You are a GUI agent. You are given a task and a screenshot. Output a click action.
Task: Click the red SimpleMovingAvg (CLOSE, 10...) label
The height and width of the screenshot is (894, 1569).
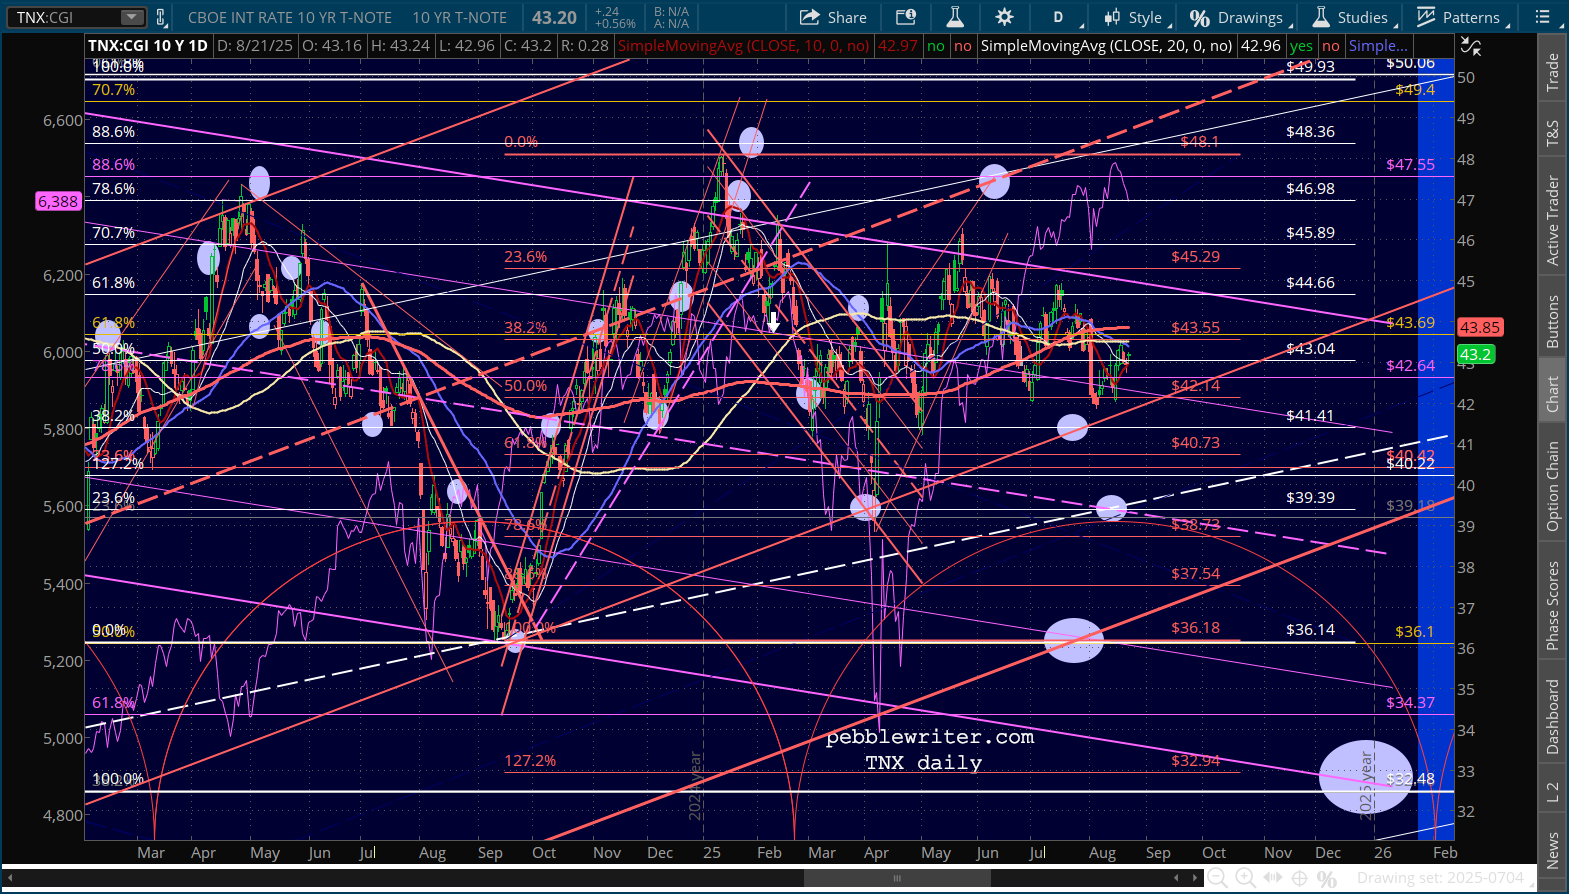click(744, 46)
